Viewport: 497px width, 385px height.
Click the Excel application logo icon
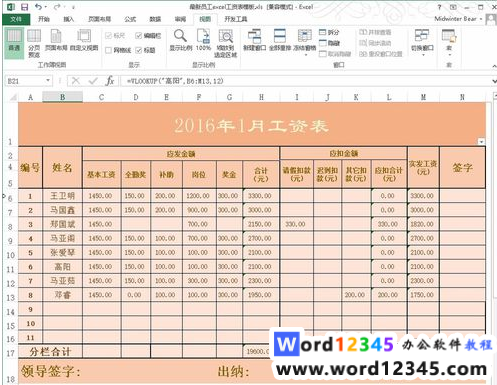point(11,7)
